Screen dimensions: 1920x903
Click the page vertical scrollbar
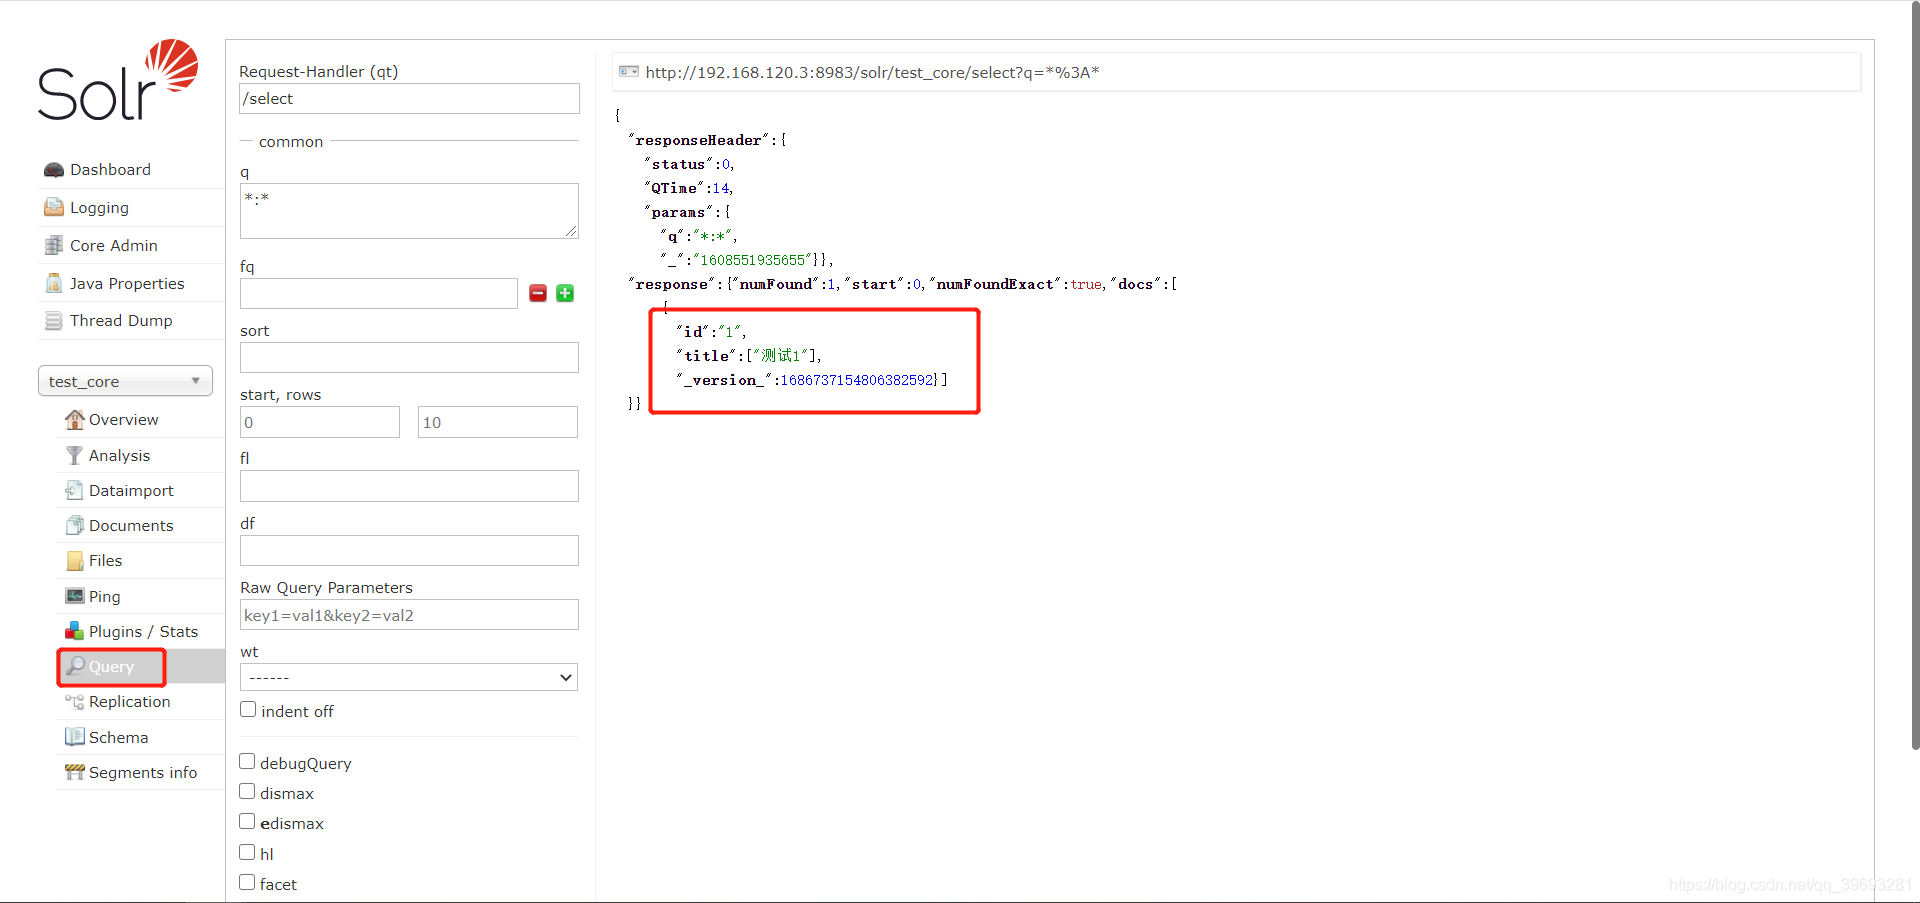[1915, 375]
